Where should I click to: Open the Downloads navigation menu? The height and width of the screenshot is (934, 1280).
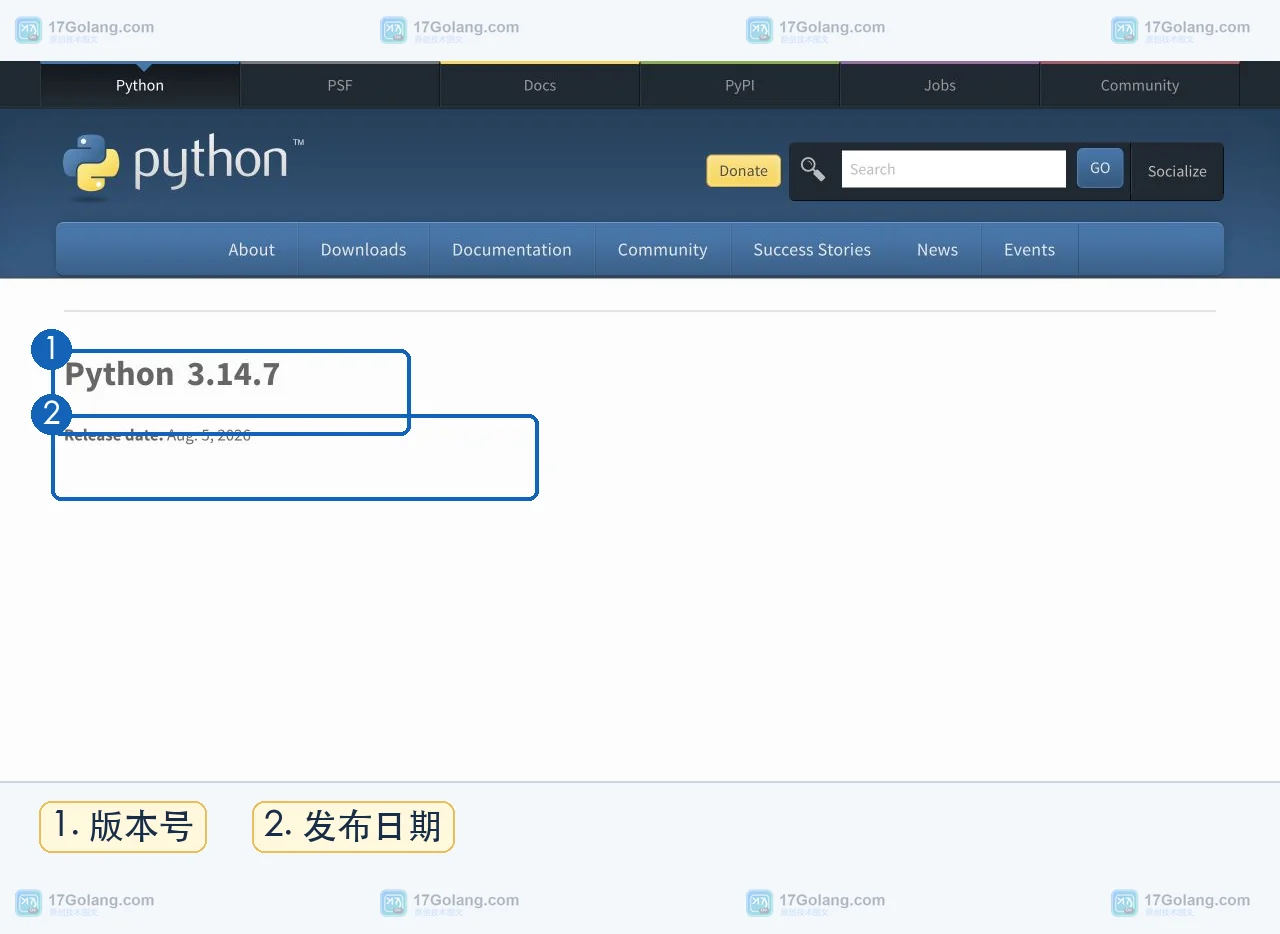363,250
